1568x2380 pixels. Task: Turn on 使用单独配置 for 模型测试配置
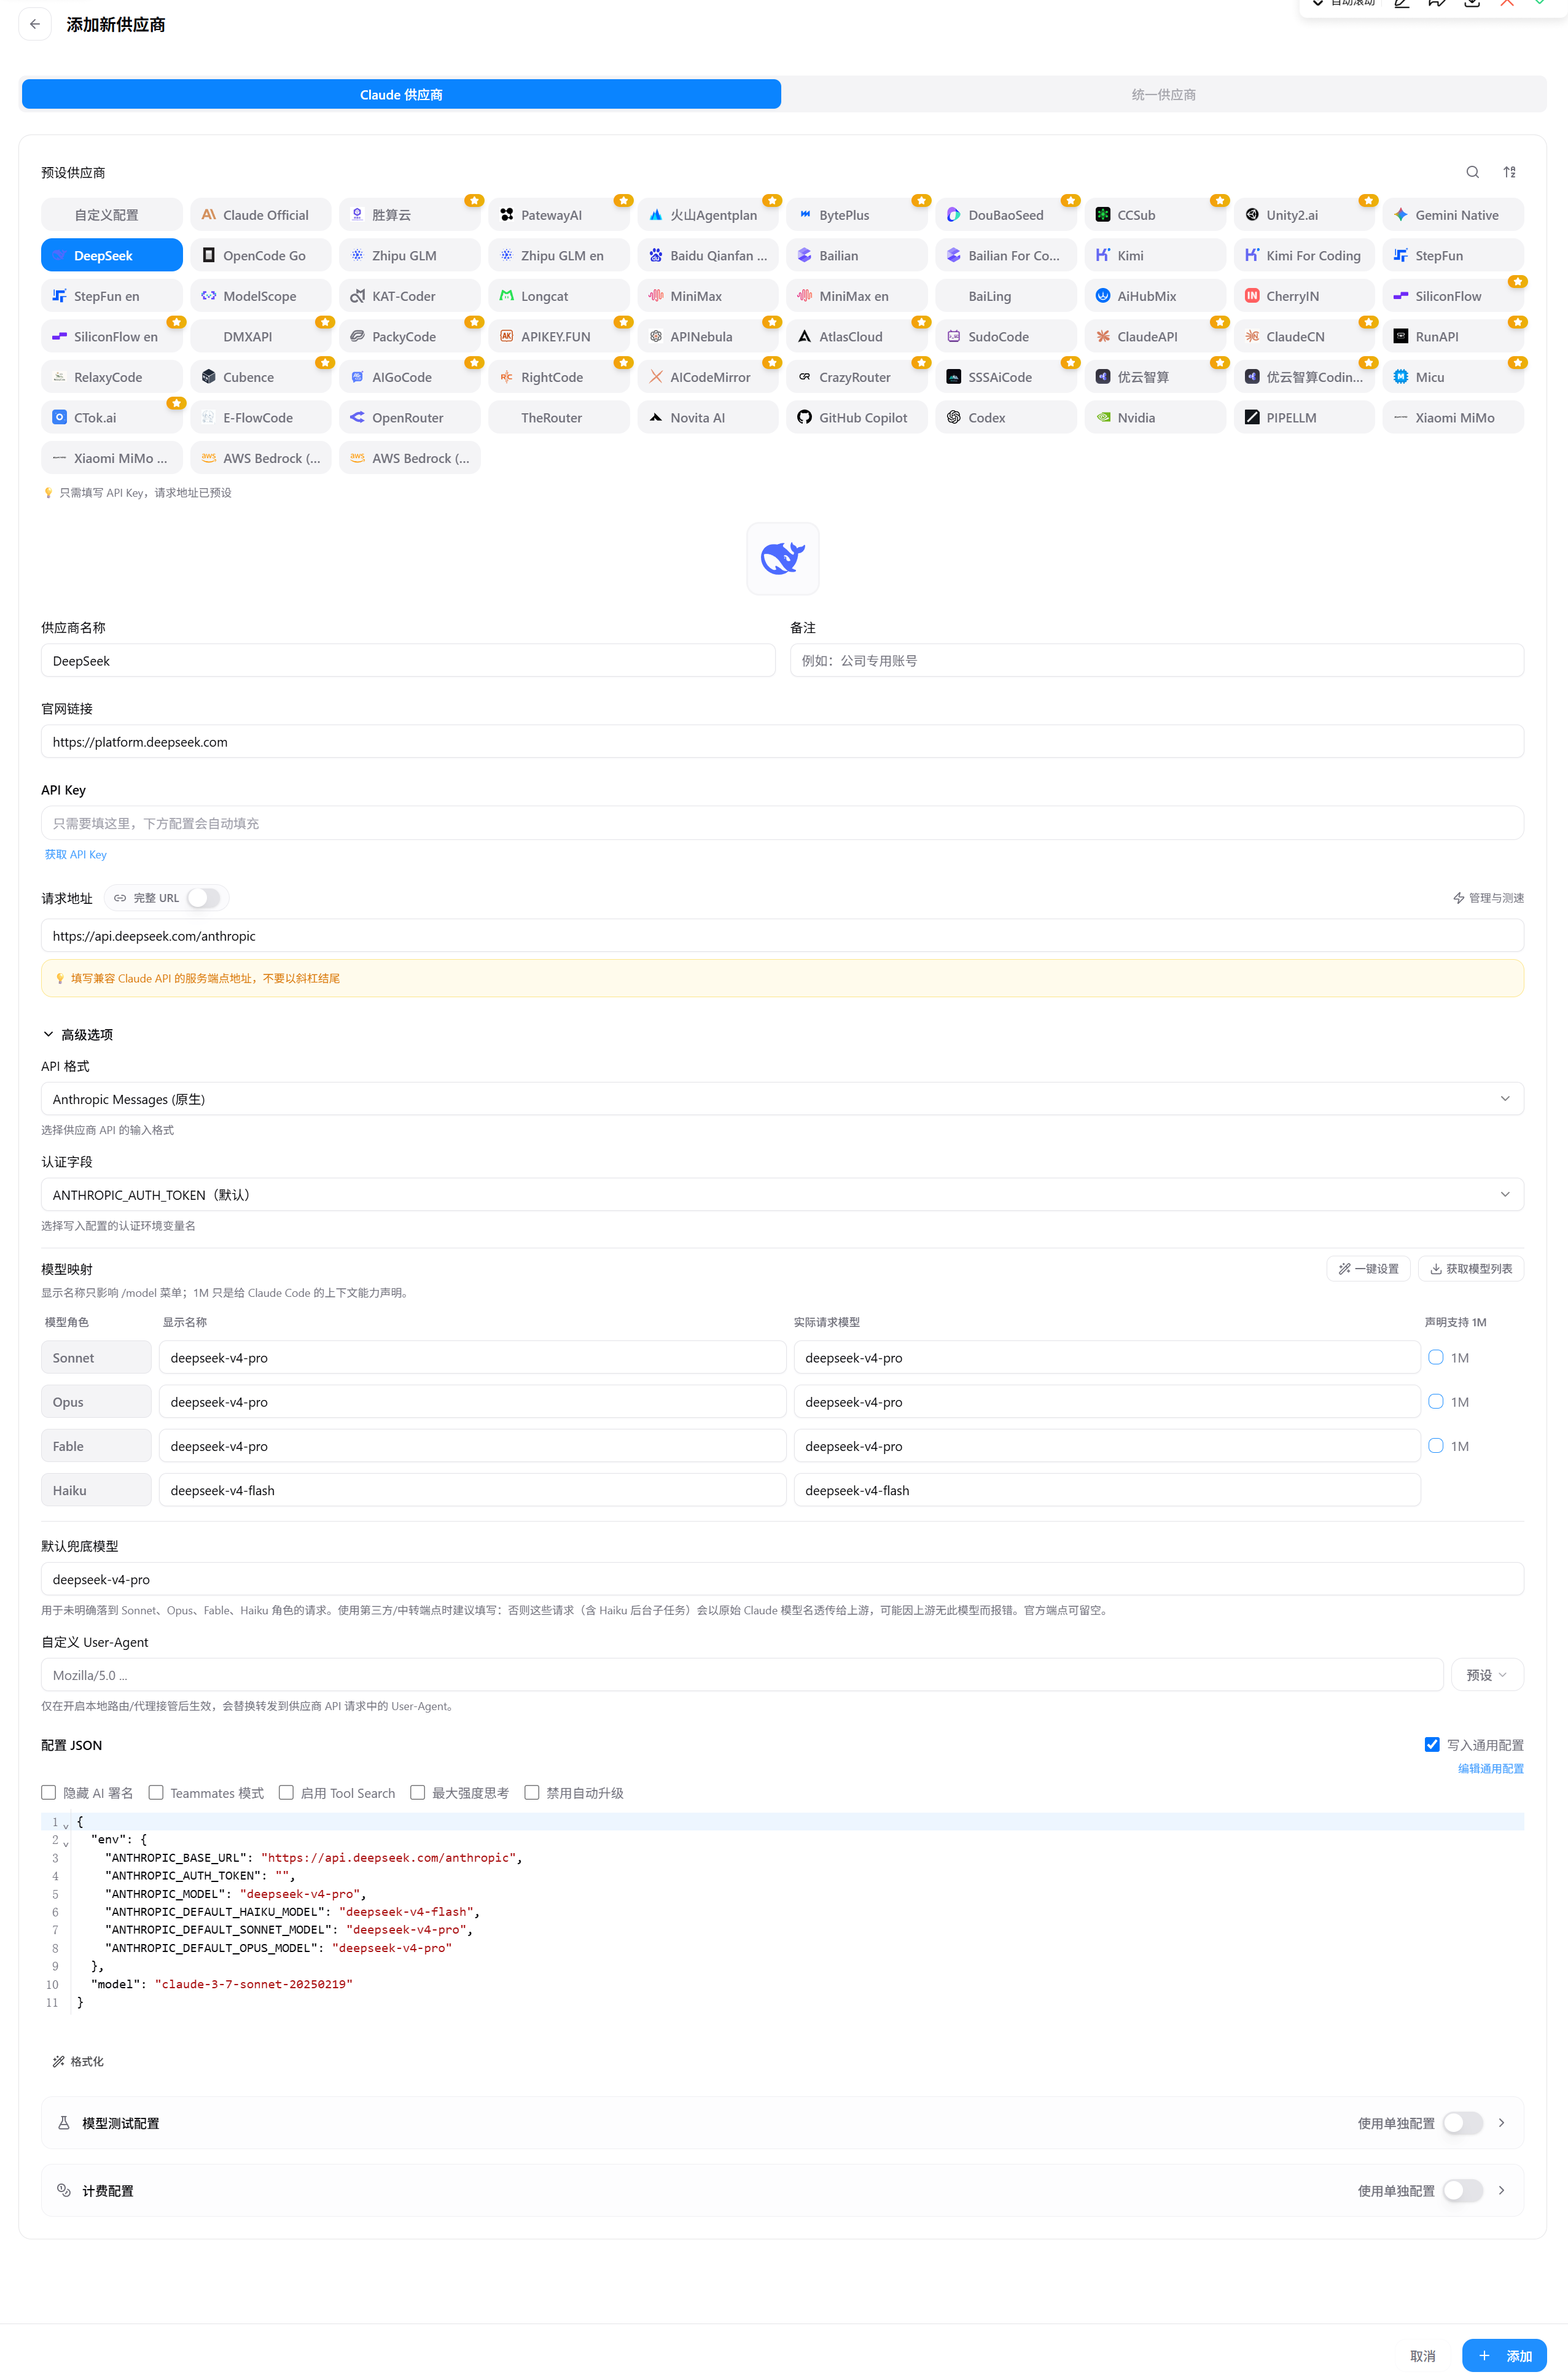coord(1462,2122)
